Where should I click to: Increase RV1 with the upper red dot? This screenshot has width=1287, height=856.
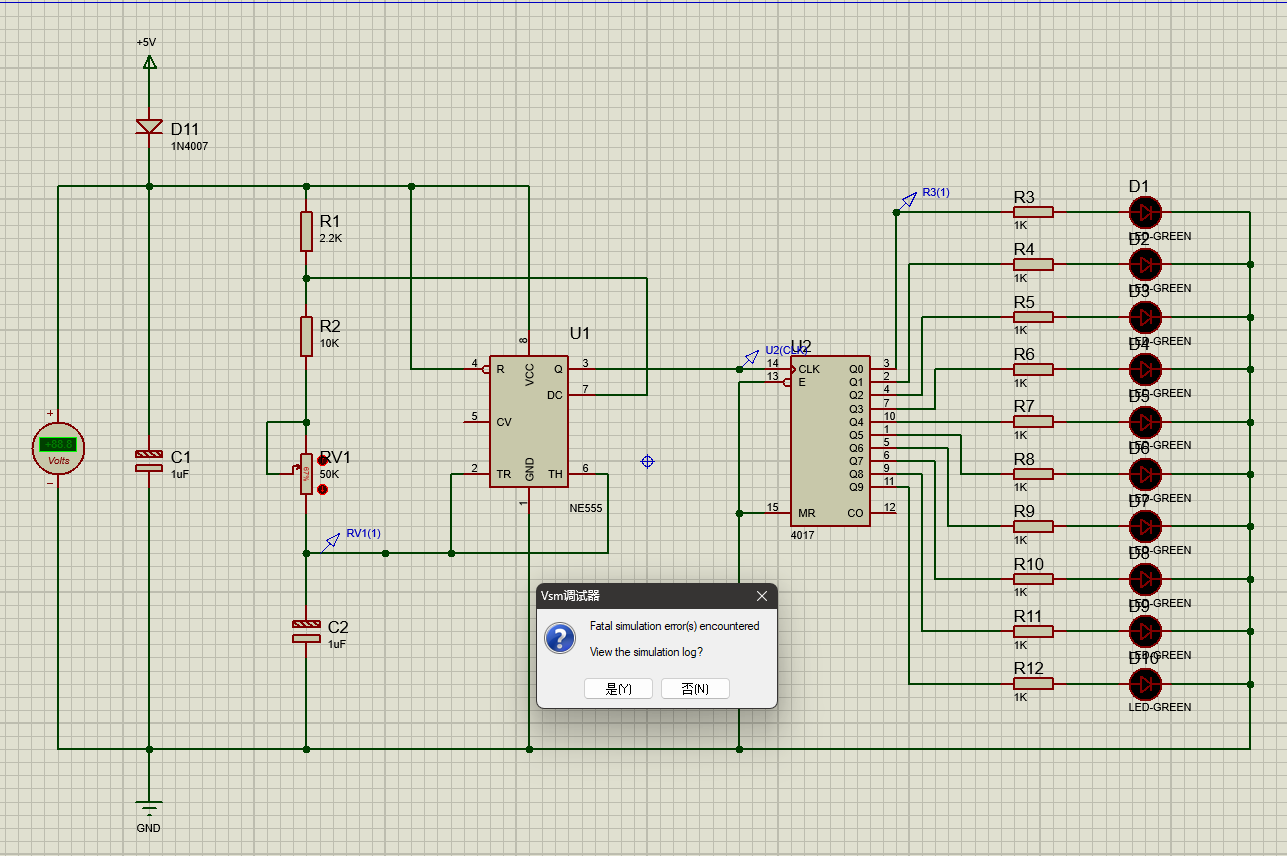click(x=322, y=460)
